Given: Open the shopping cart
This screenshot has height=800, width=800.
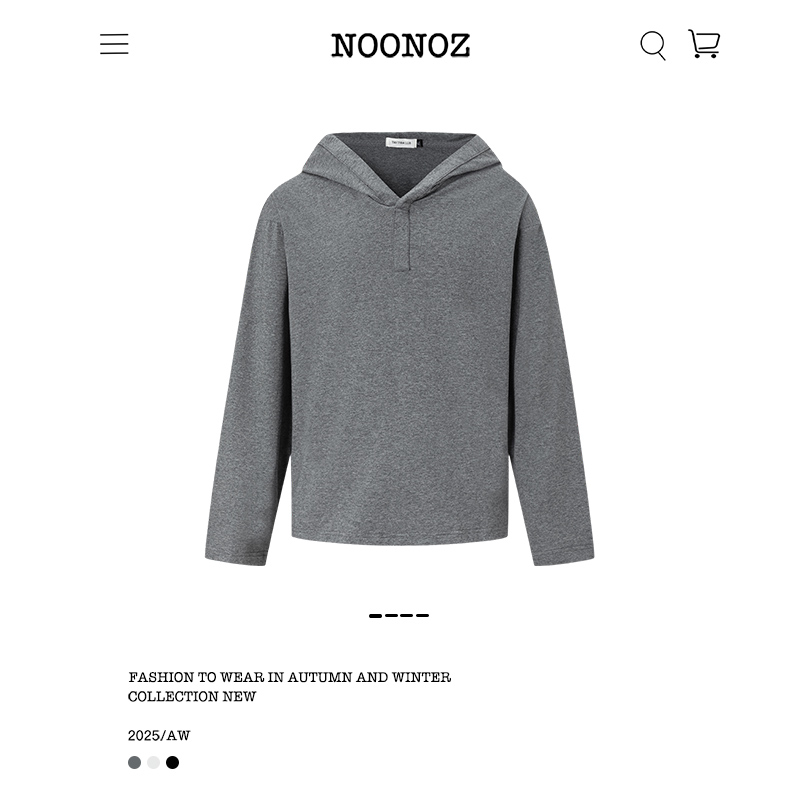Looking at the screenshot, I should click(x=704, y=44).
